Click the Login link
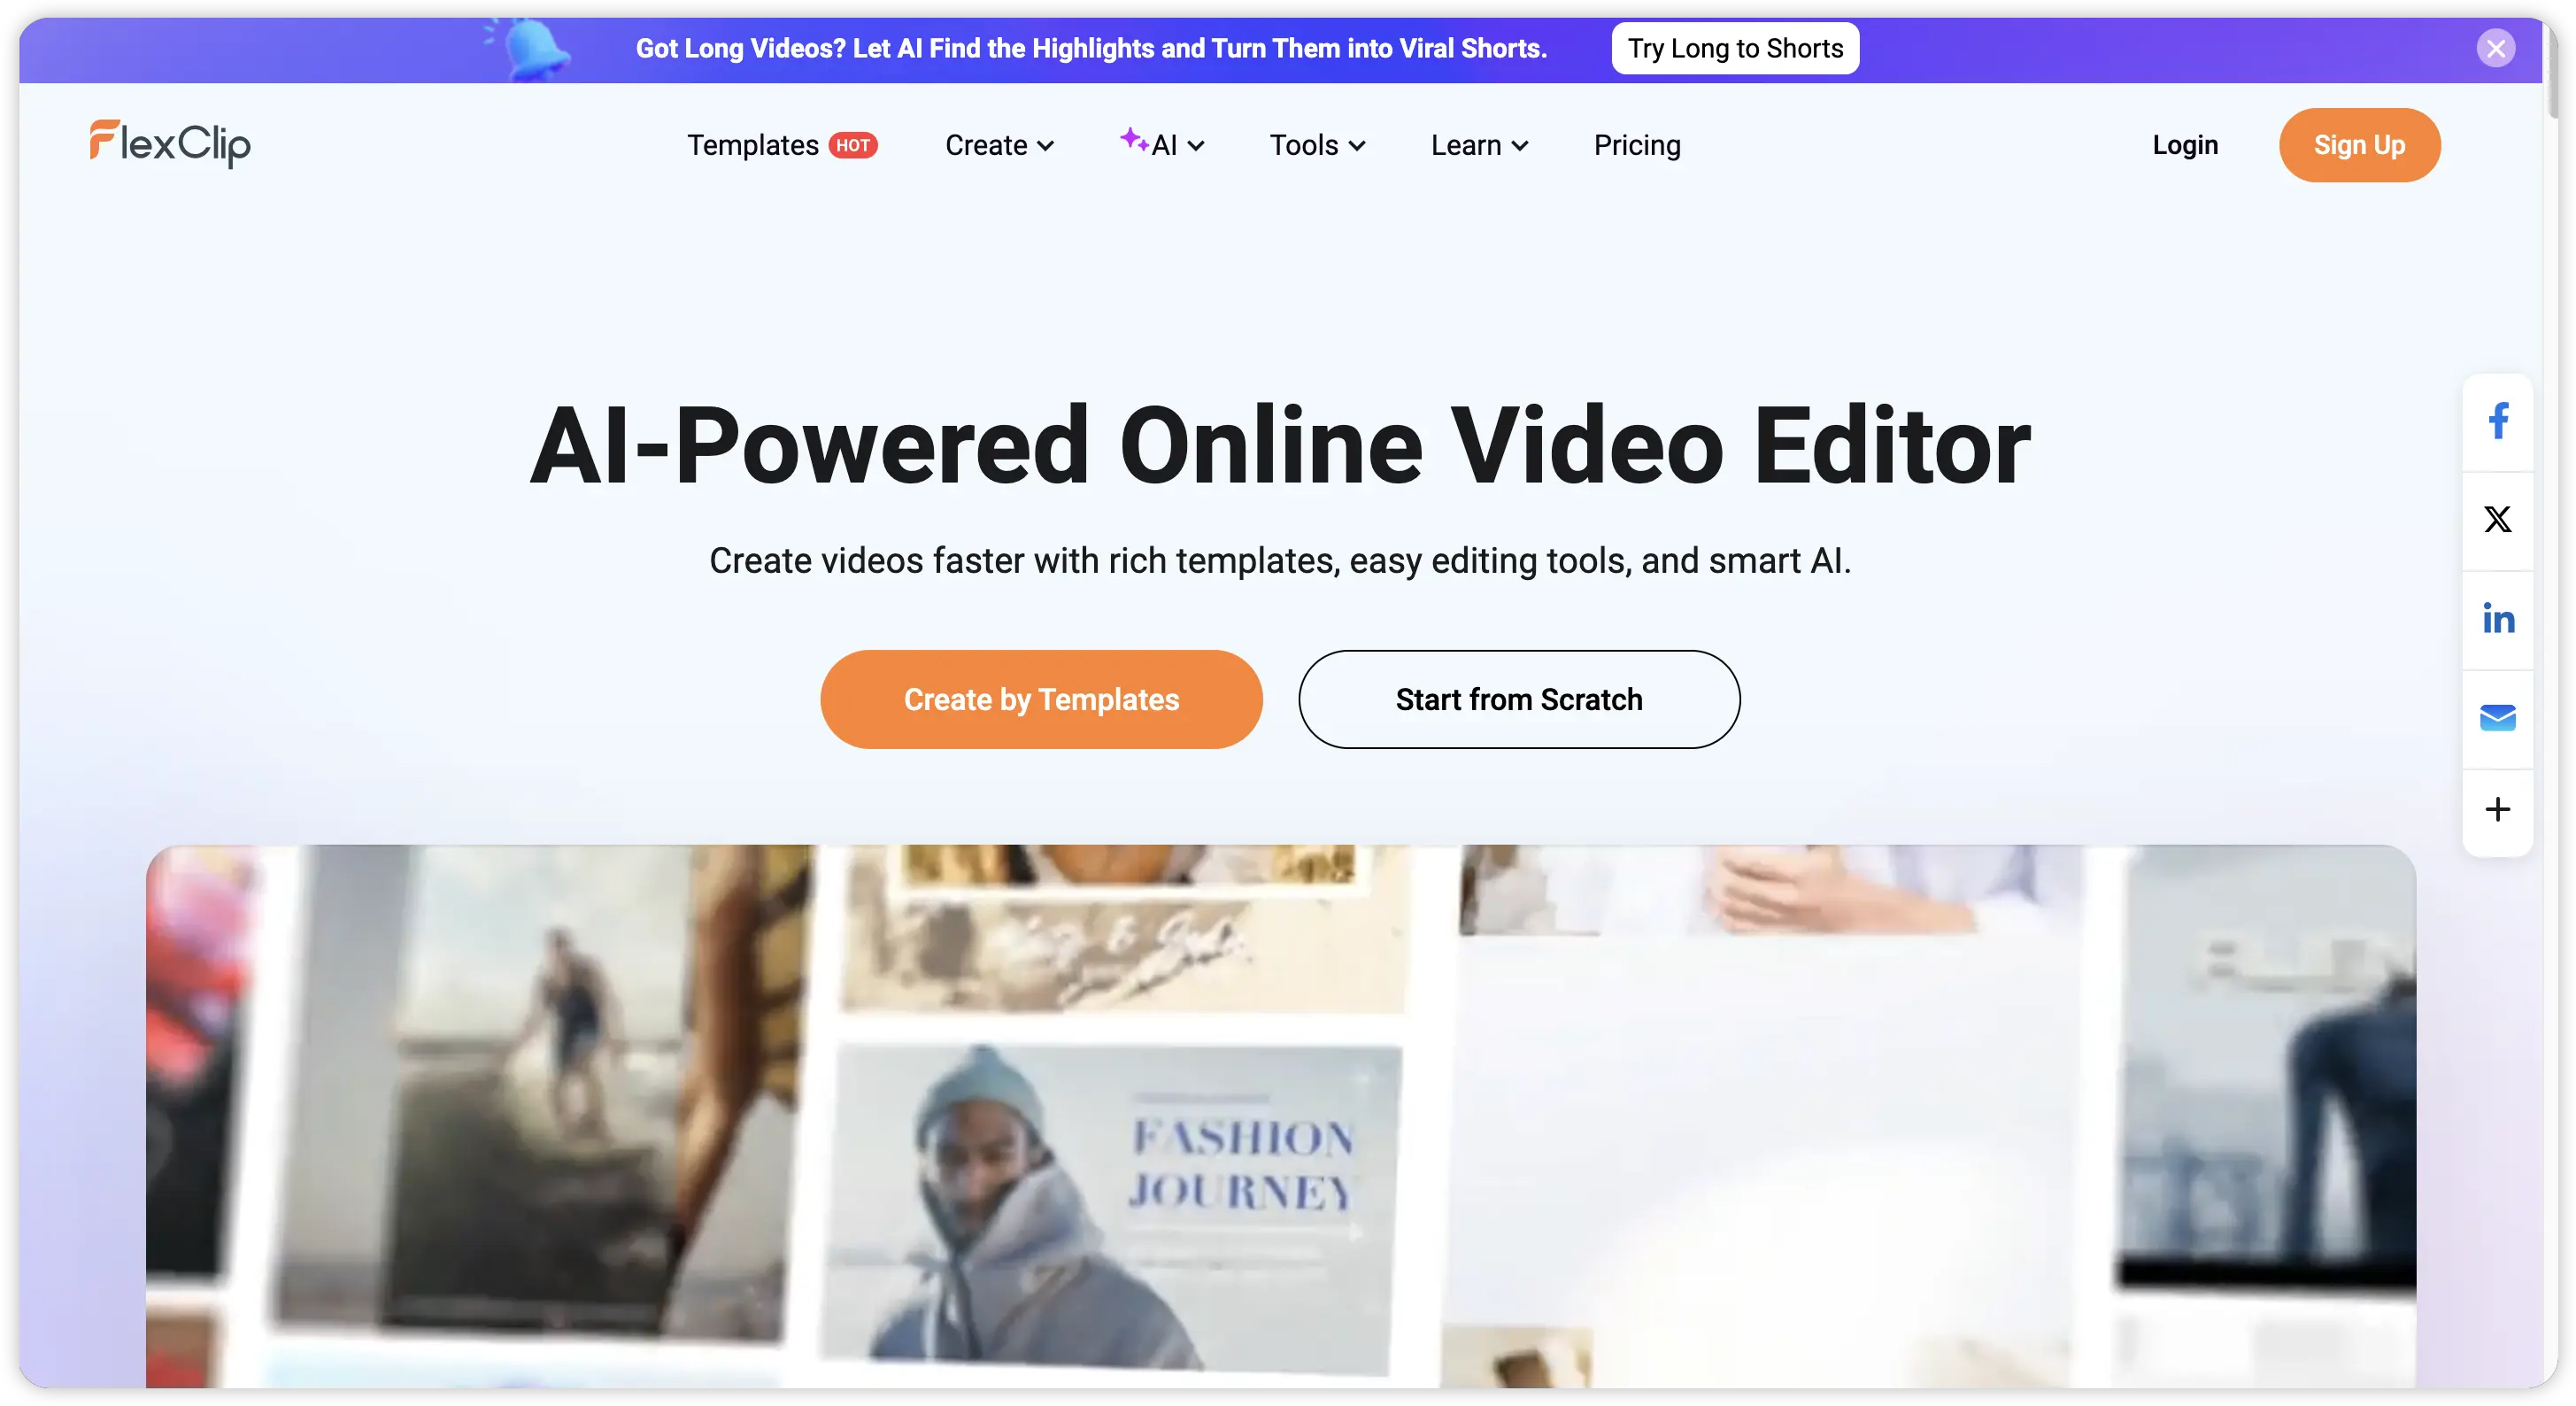 pos(2185,145)
